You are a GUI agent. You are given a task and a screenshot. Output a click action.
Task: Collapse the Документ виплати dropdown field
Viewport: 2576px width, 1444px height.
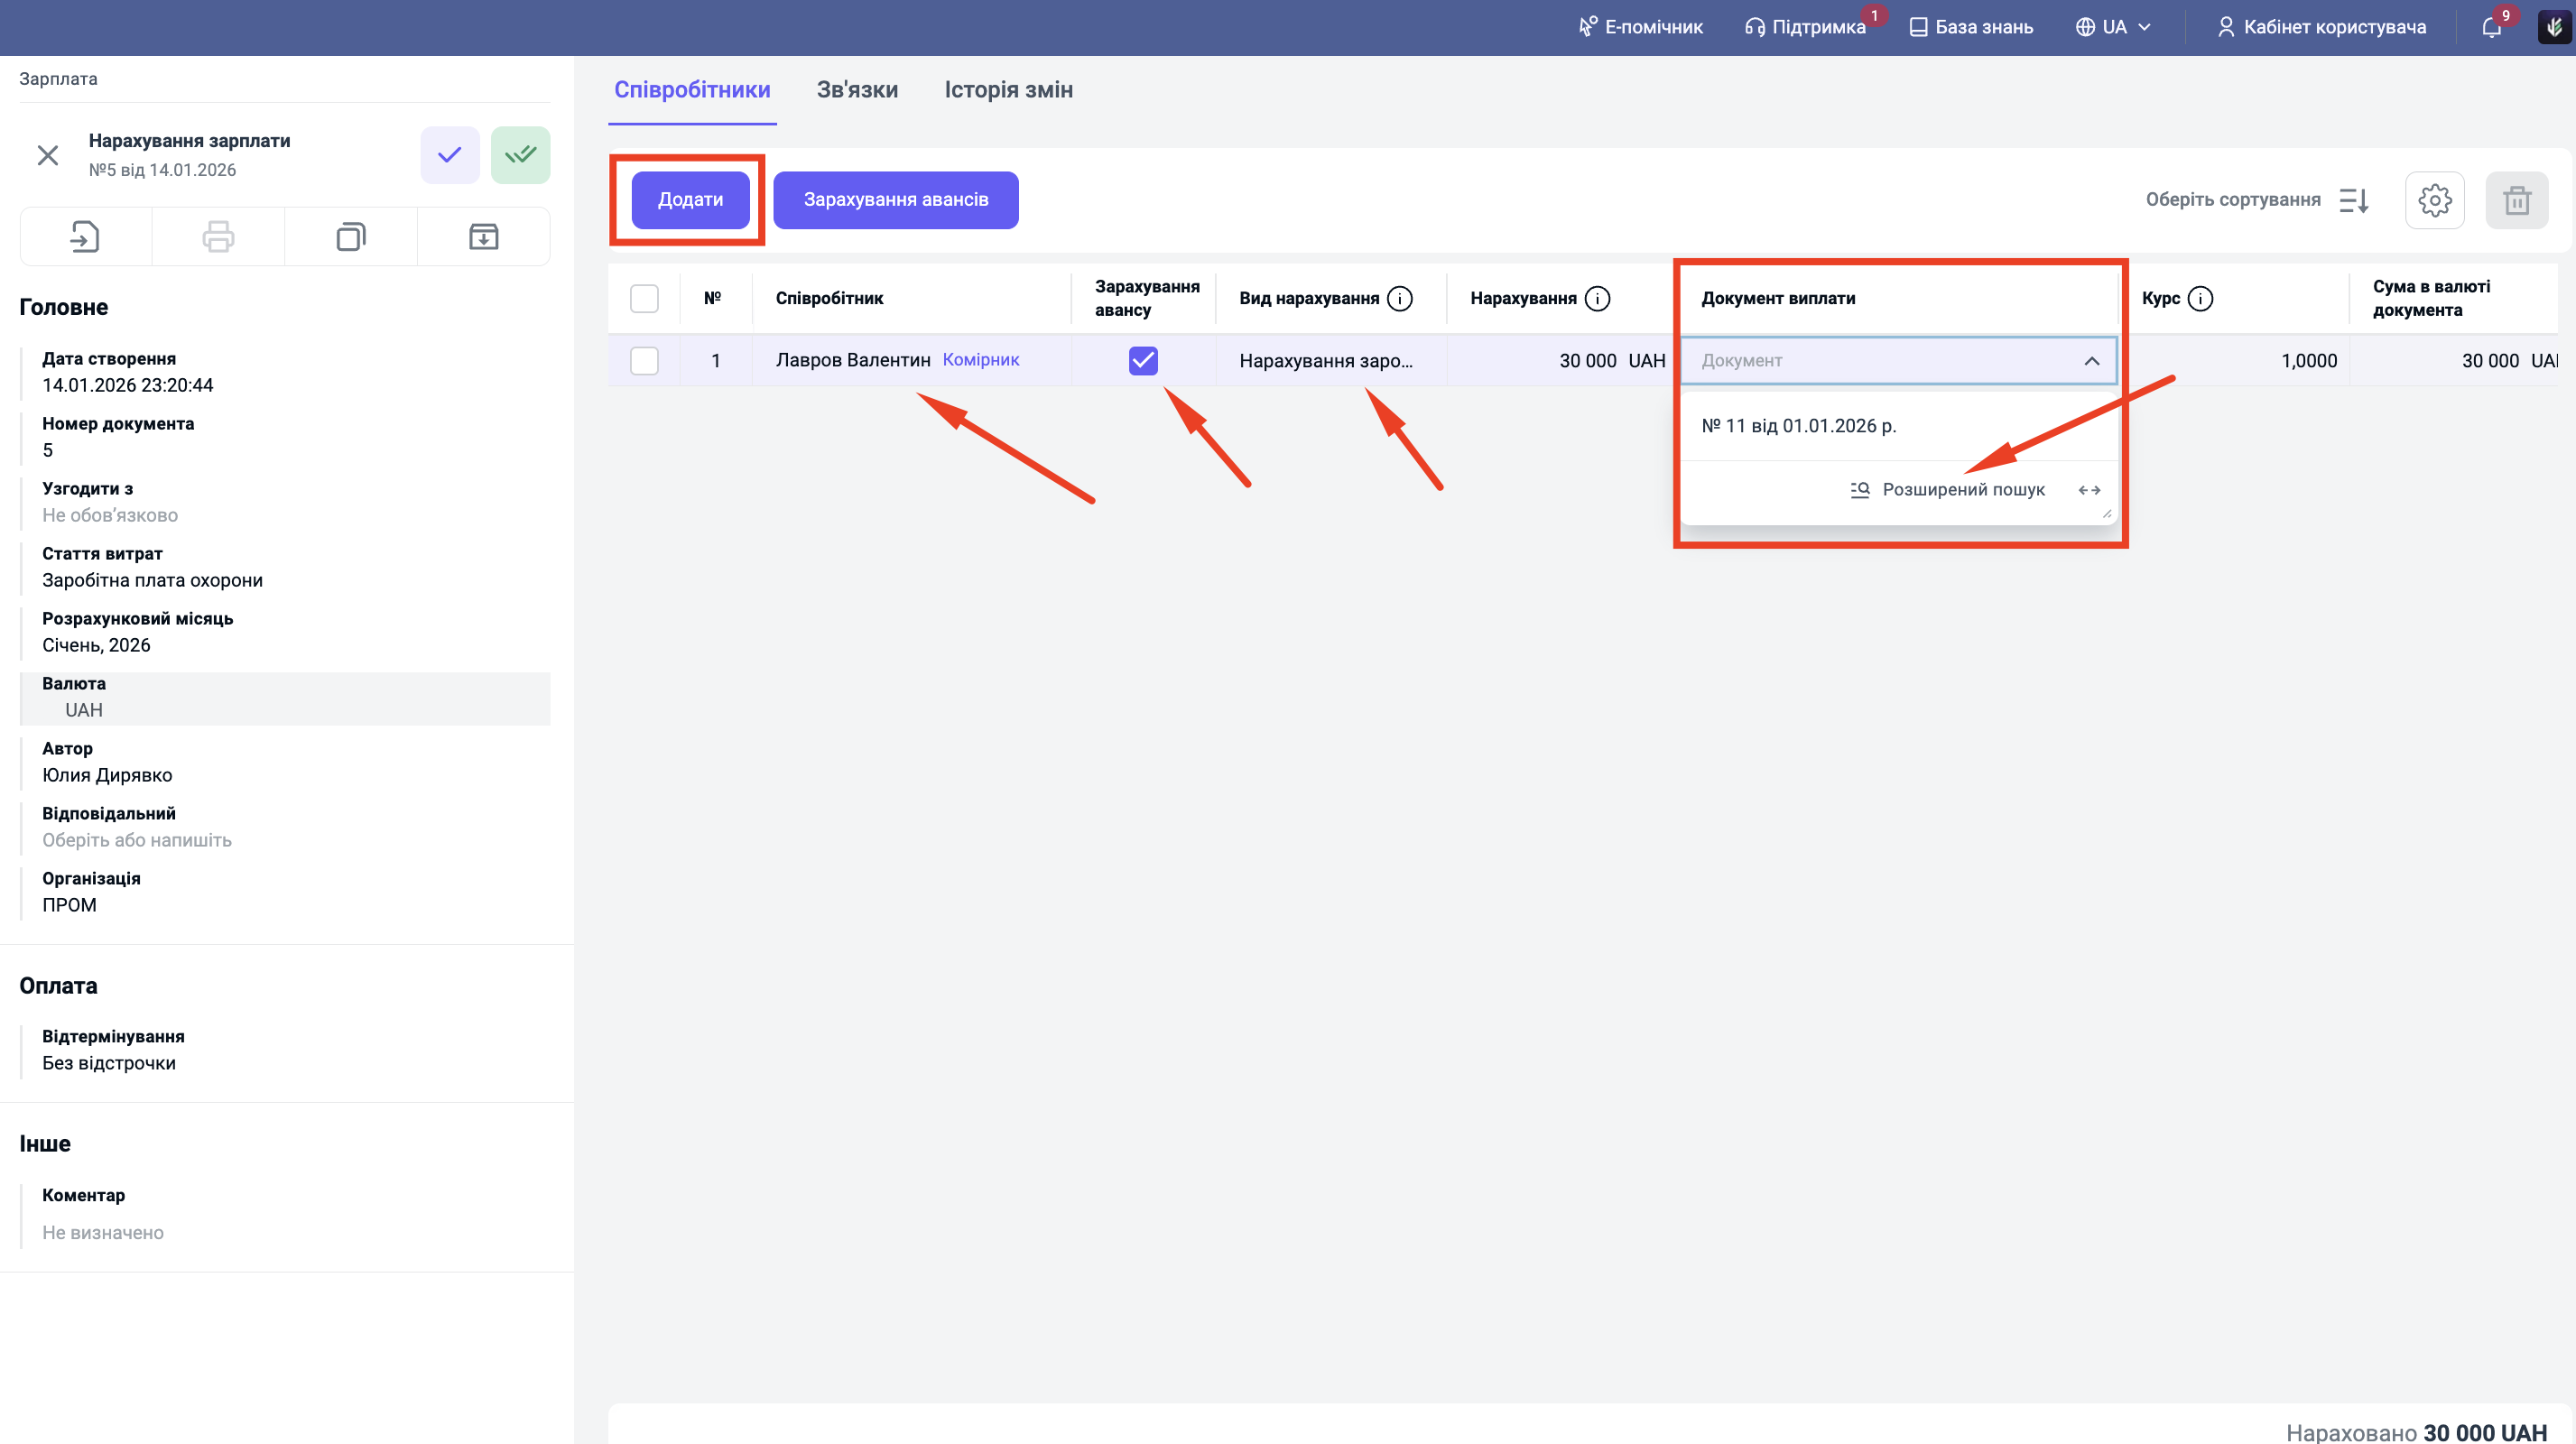2091,361
